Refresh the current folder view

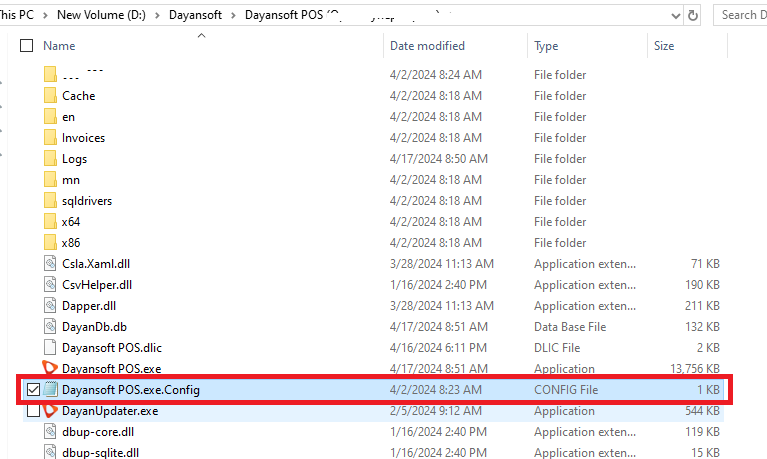point(693,16)
